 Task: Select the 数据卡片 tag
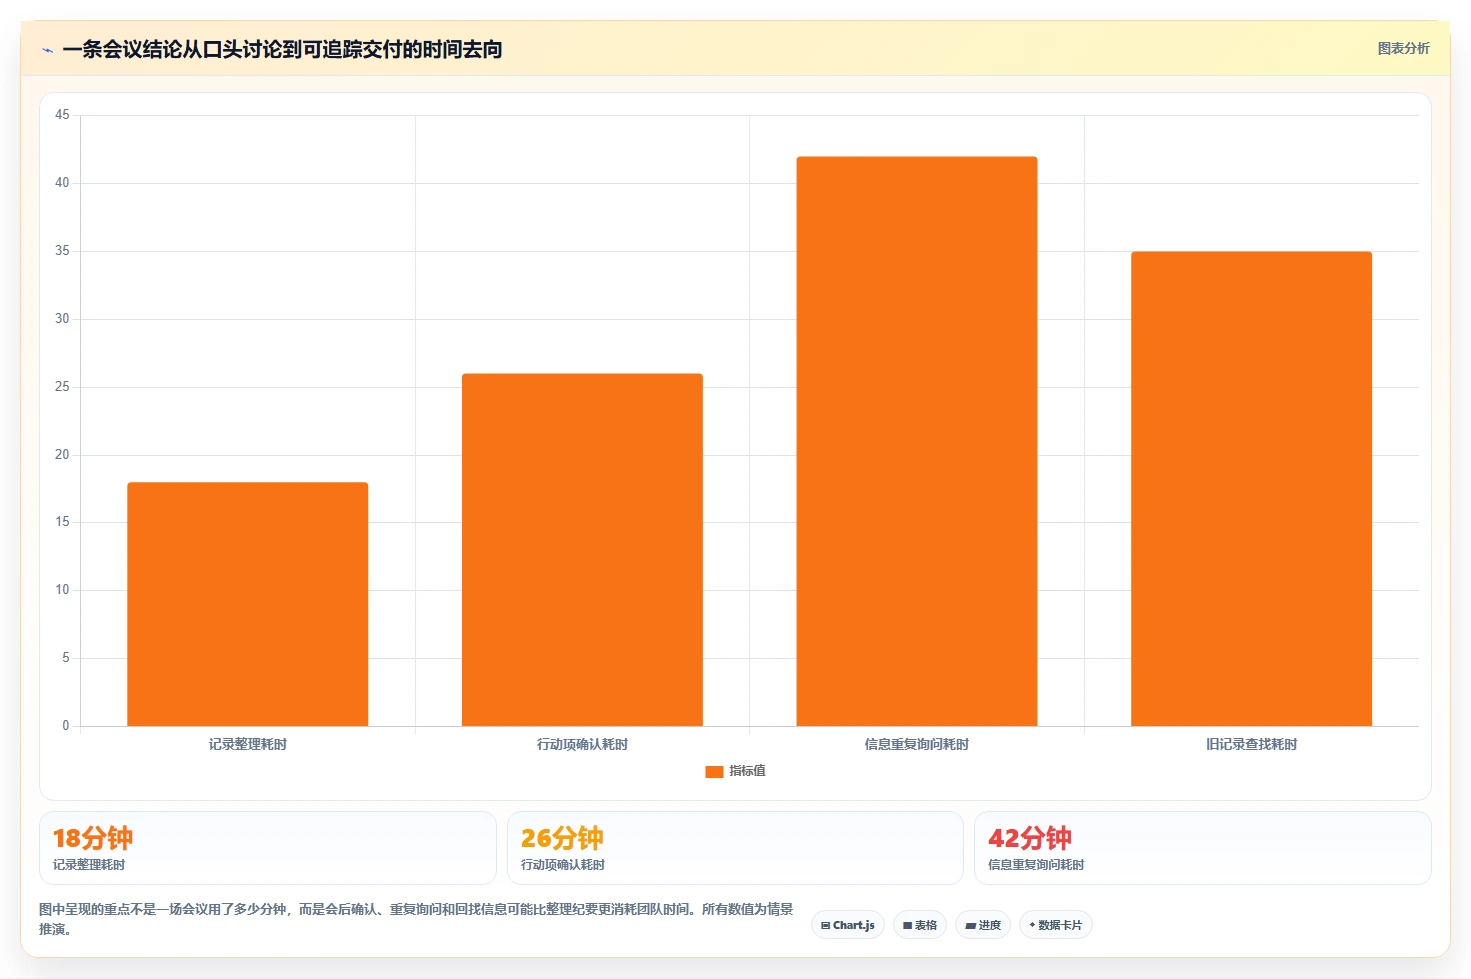click(1056, 925)
